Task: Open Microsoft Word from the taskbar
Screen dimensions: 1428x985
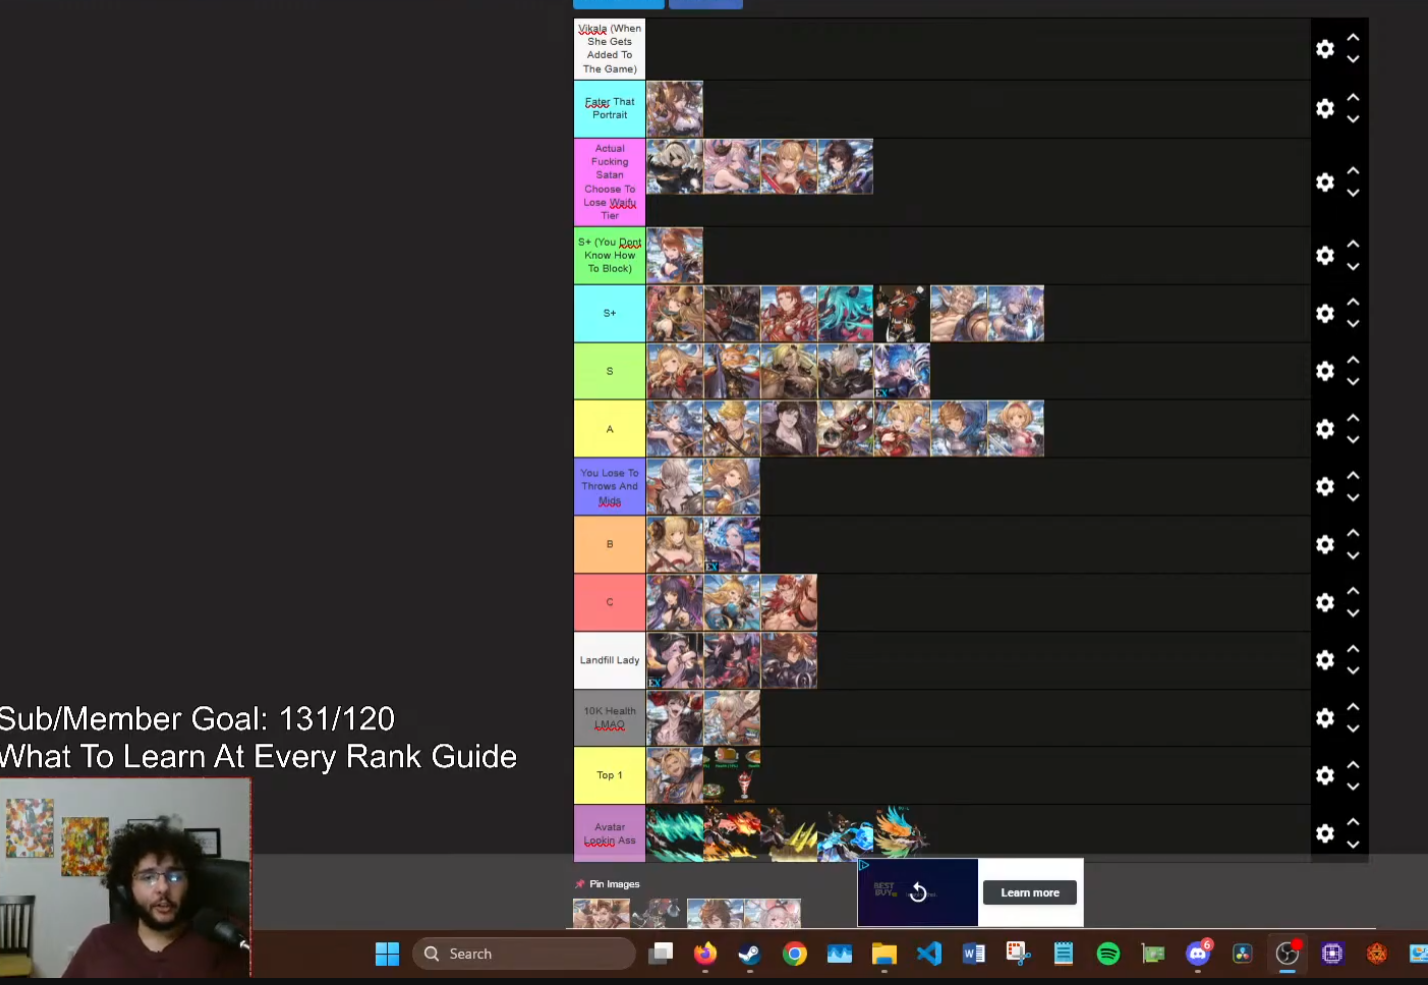Action: (974, 954)
